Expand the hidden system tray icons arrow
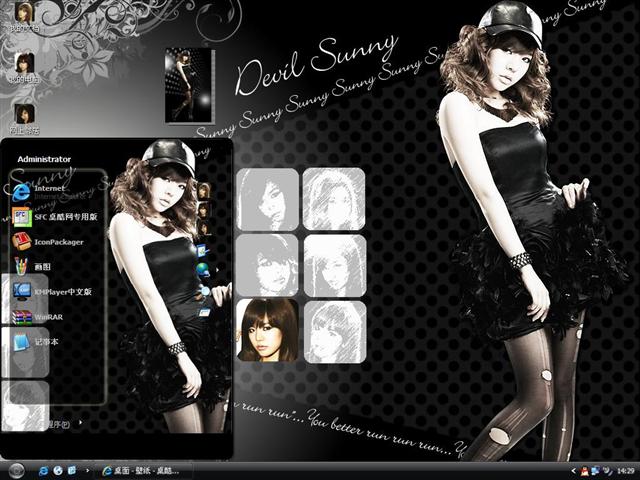Screen dimensions: 640x480 (573, 471)
